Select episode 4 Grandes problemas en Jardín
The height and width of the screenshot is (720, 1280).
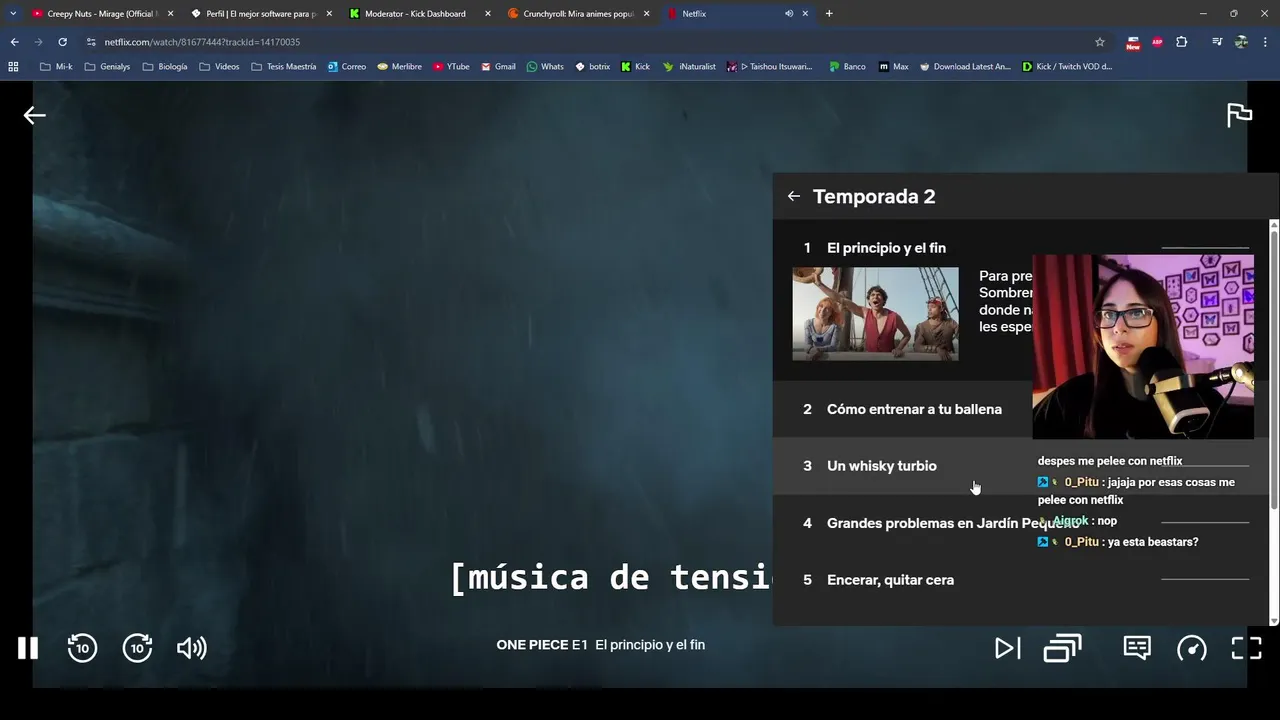[x=1021, y=523]
